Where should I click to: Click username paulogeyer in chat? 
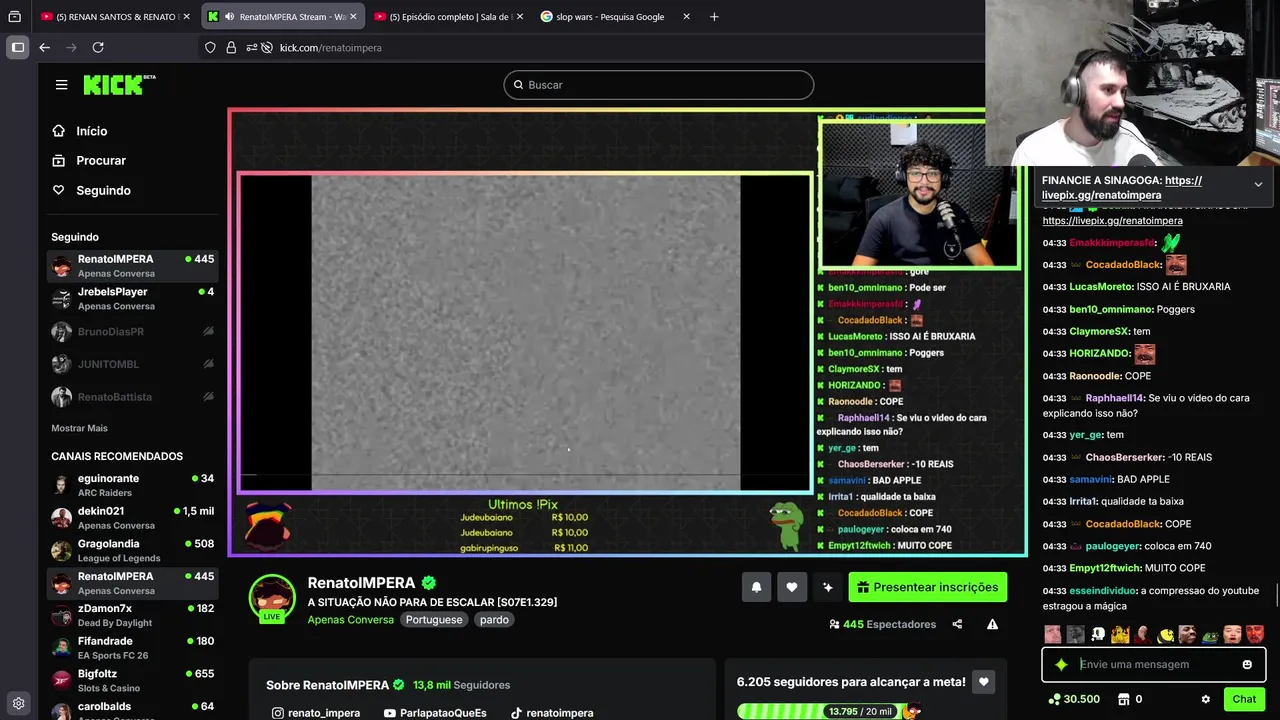click(1114, 546)
